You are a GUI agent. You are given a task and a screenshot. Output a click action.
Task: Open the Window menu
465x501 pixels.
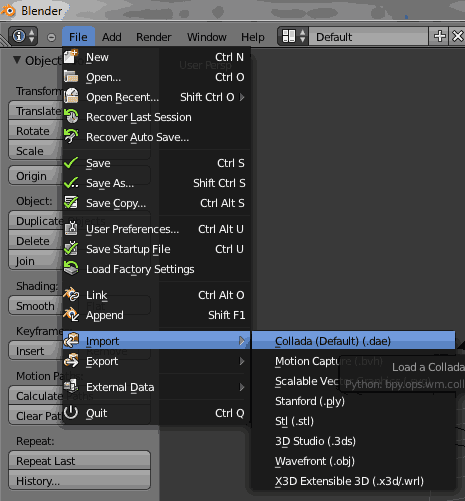click(x=207, y=37)
